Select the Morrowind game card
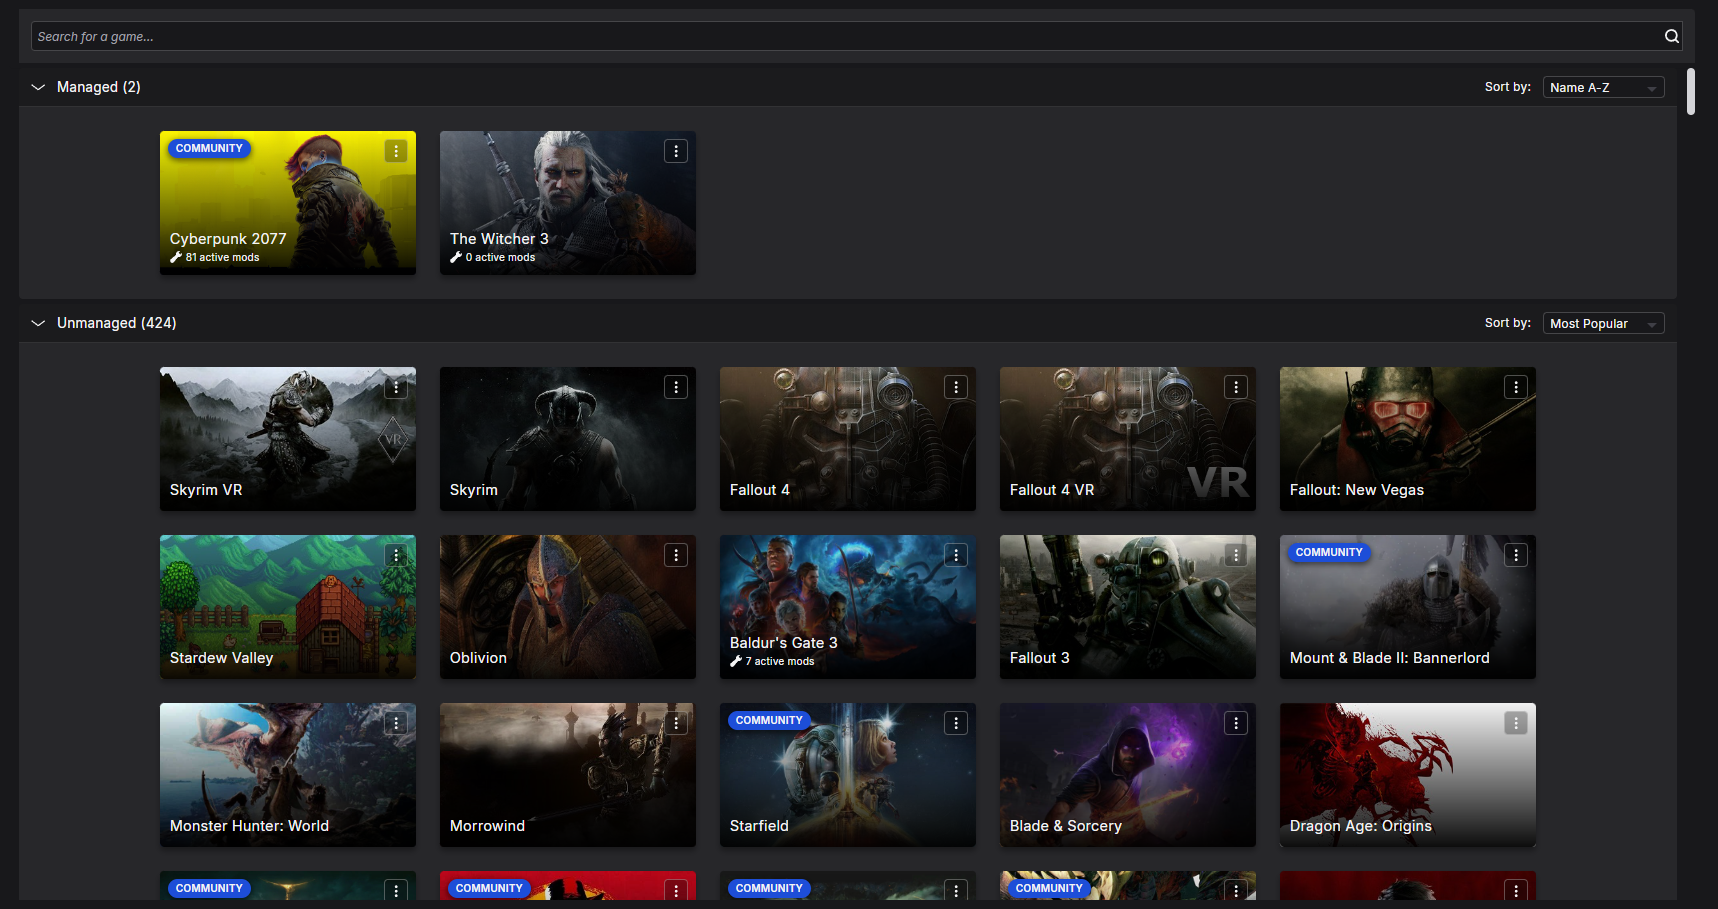 click(x=568, y=775)
